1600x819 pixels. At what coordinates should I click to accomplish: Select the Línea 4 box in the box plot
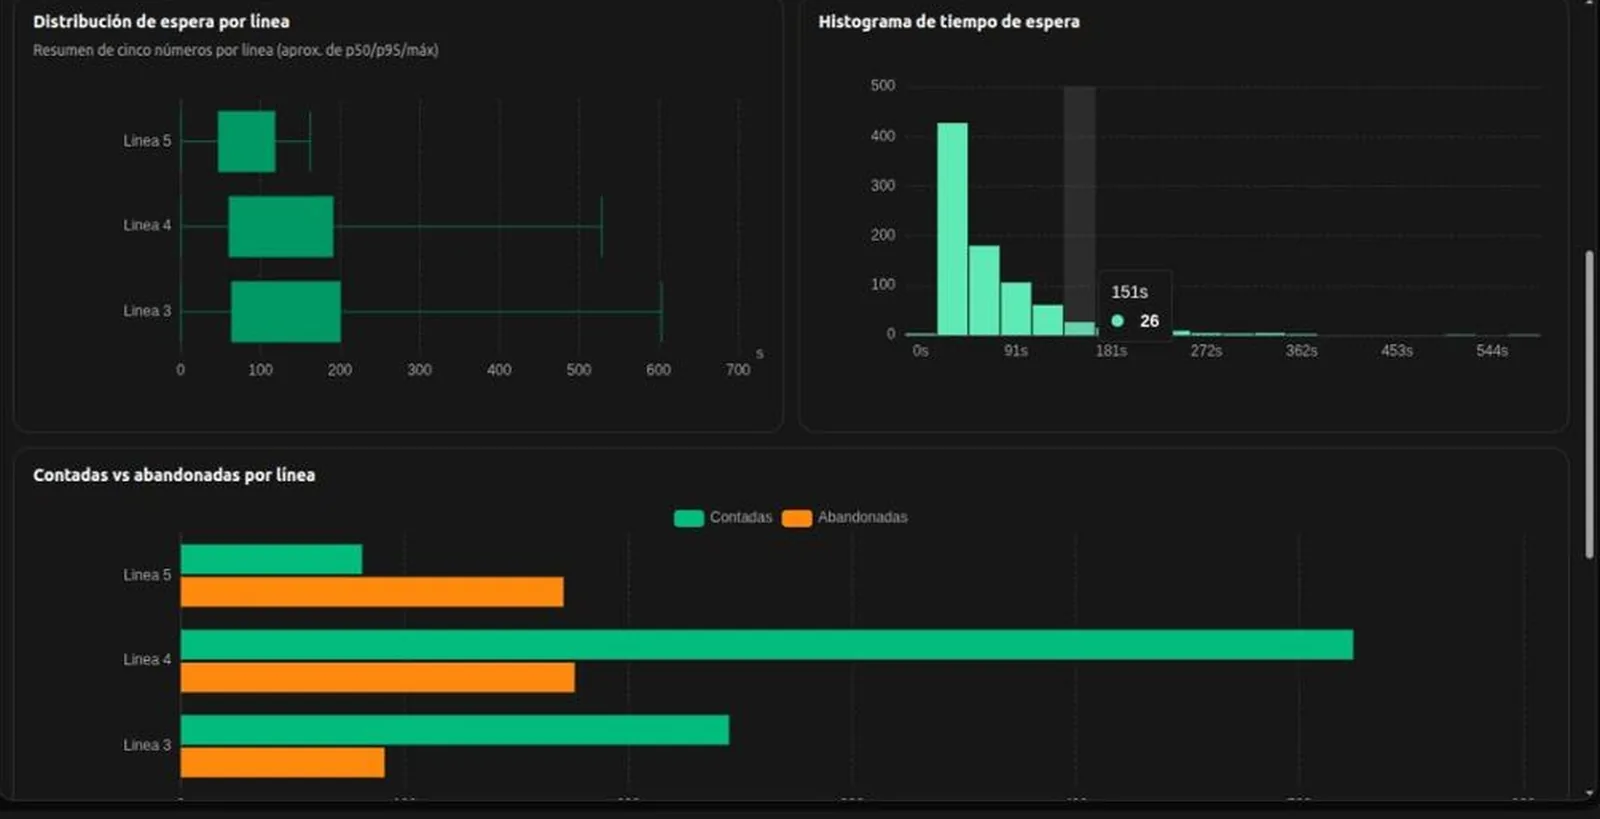tap(281, 227)
